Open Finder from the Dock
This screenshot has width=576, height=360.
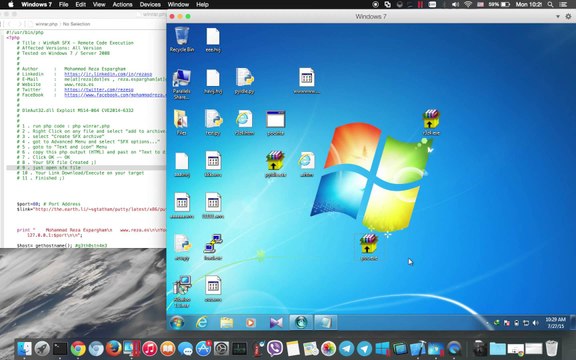pos(24,348)
